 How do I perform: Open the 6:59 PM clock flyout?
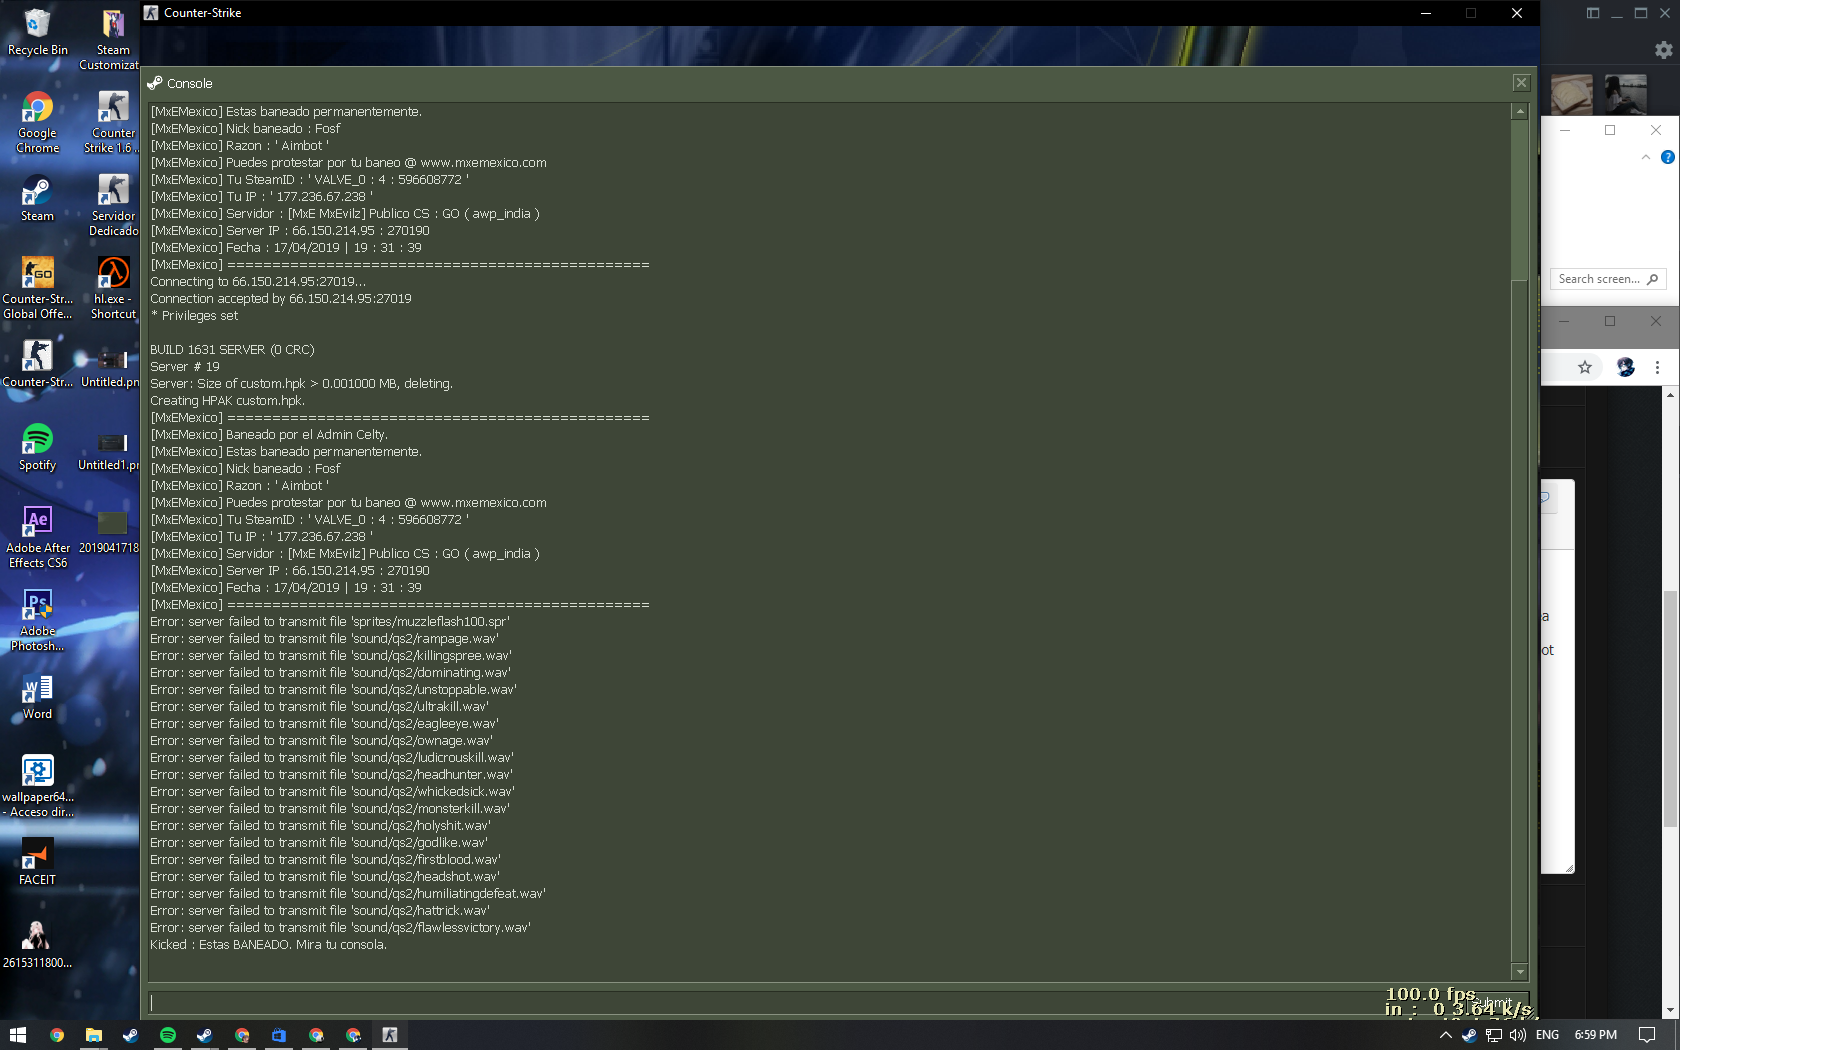tap(1595, 1035)
